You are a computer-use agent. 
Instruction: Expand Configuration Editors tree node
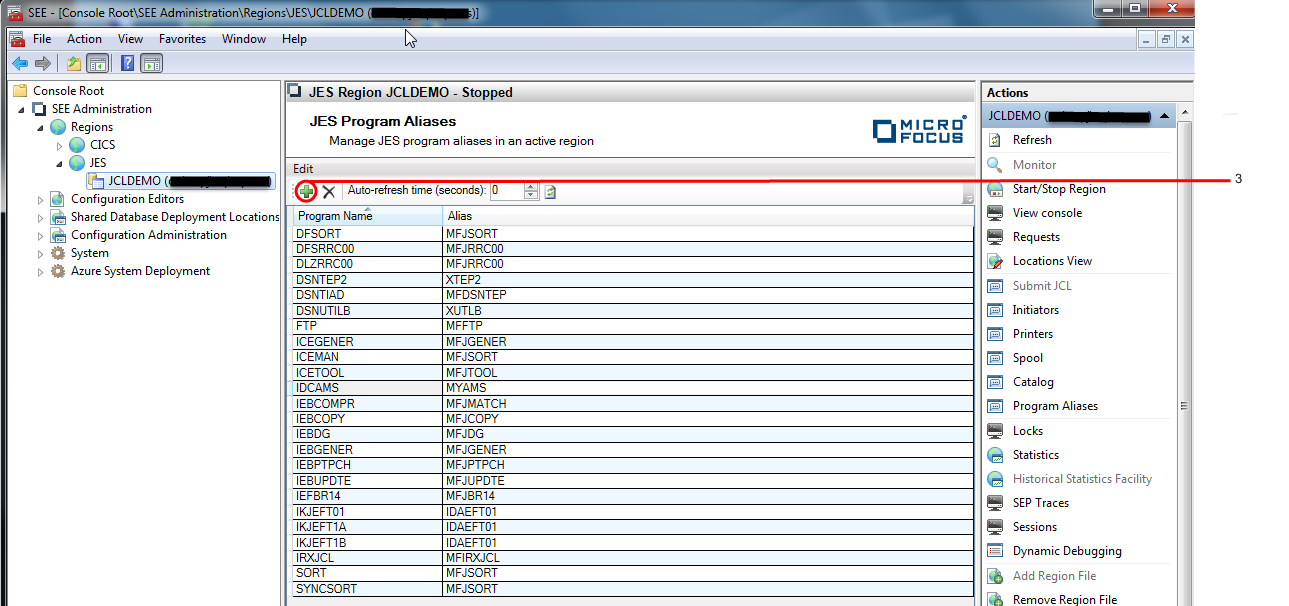click(41, 199)
